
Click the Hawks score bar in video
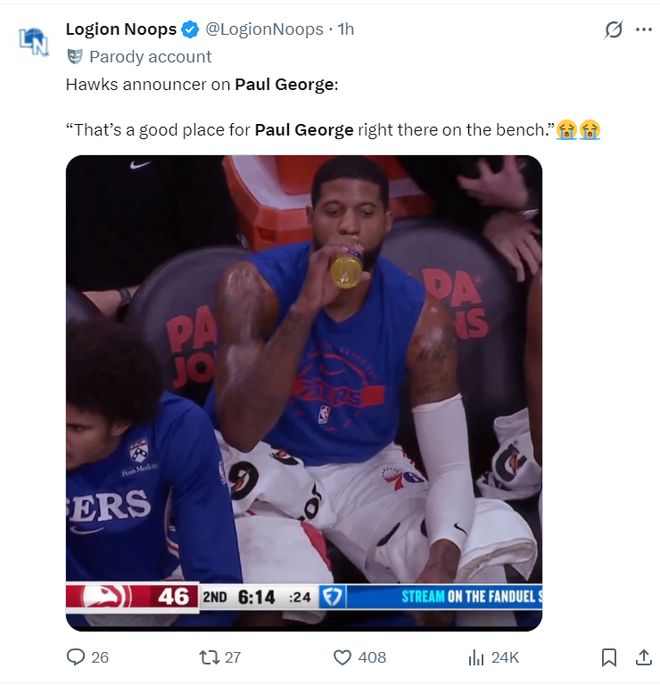coord(132,597)
